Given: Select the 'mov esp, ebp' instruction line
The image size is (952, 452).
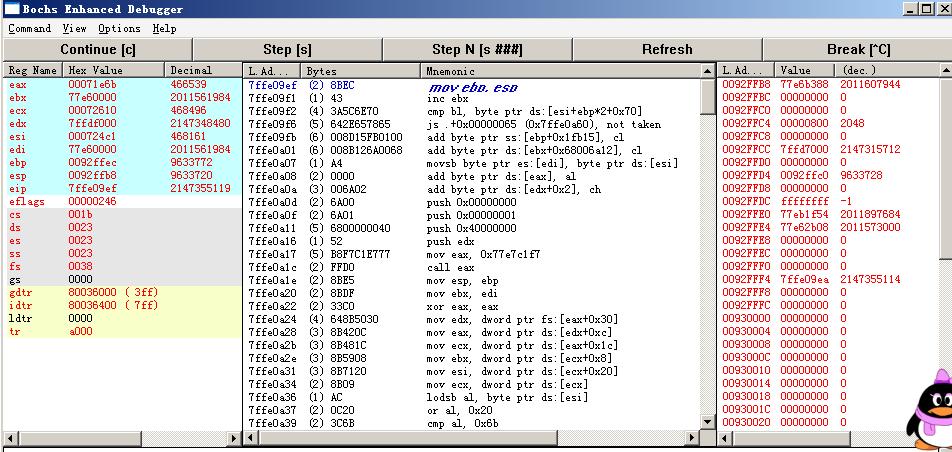Looking at the screenshot, I should [472, 281].
